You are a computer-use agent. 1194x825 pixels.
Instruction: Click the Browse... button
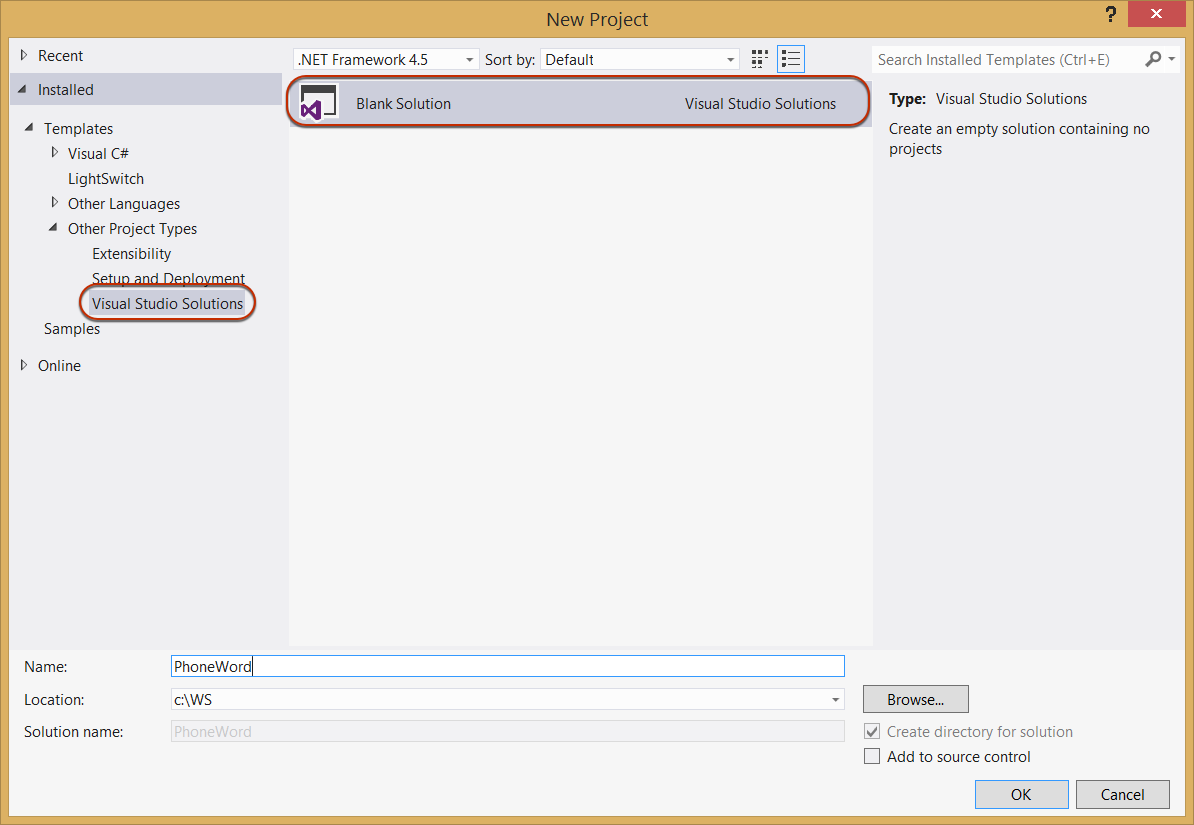pos(915,700)
